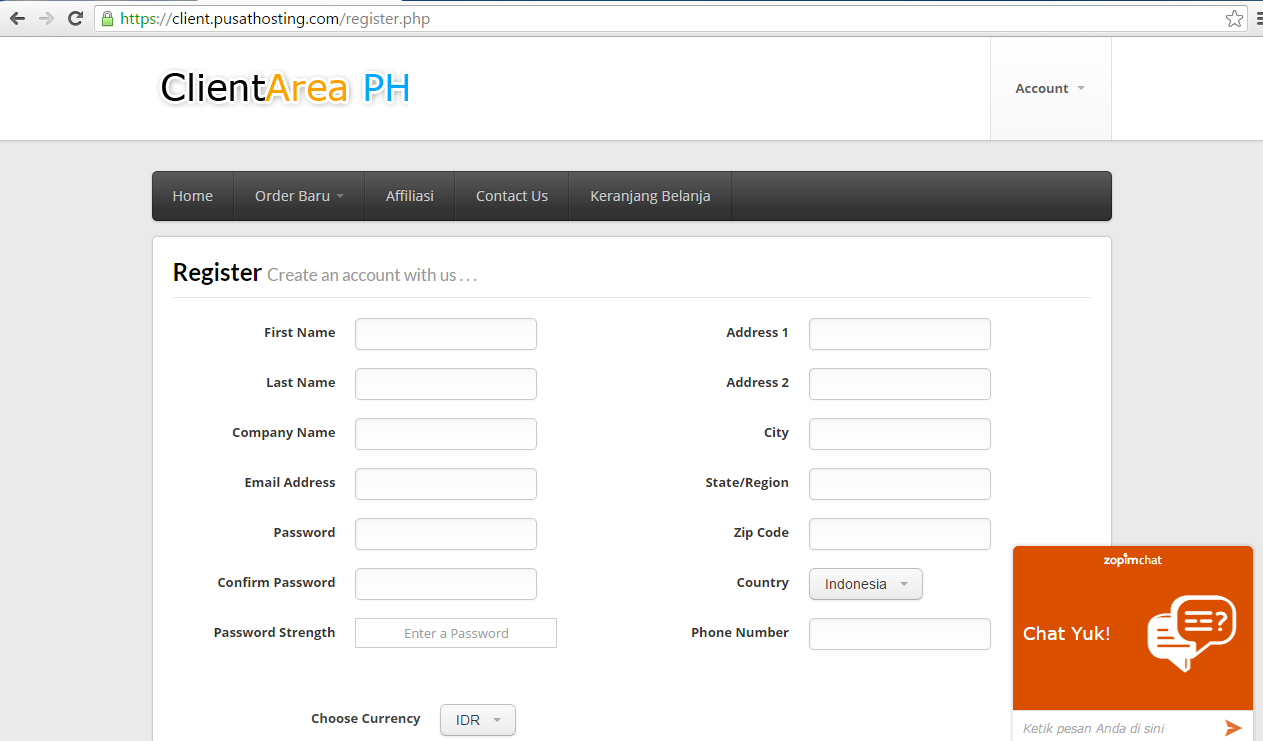This screenshot has width=1263, height=741.
Task: Go to the Affiliasi page
Action: point(409,195)
